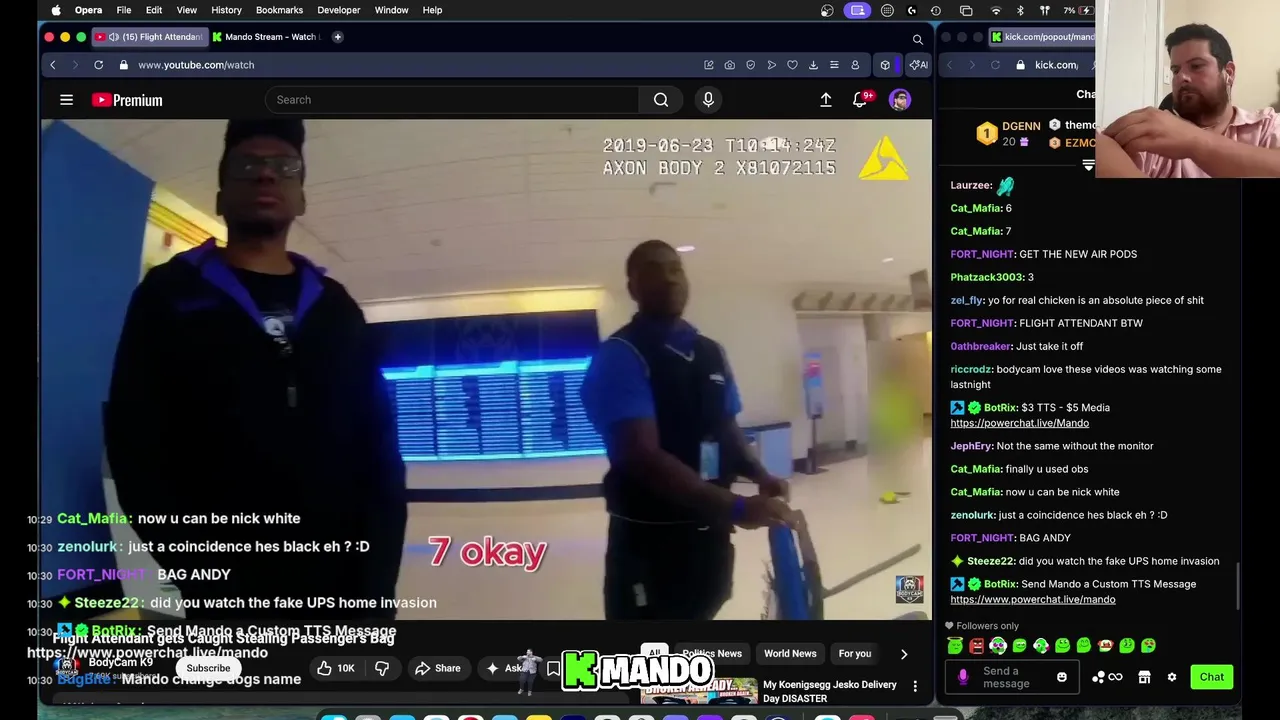Click the purple microphone in Kick message box

click(x=963, y=677)
